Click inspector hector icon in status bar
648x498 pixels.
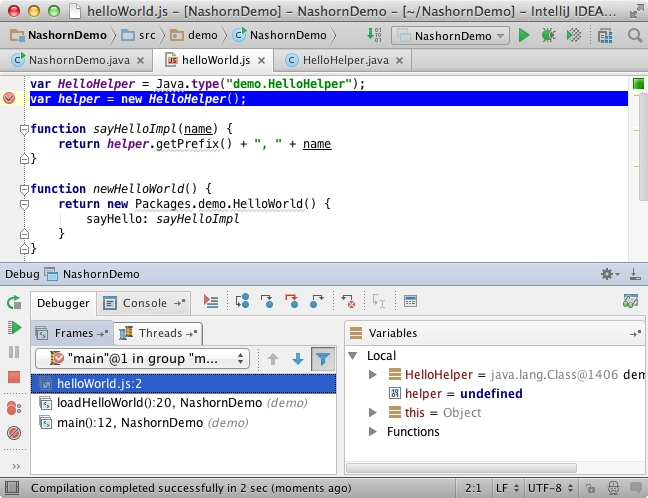[613, 488]
